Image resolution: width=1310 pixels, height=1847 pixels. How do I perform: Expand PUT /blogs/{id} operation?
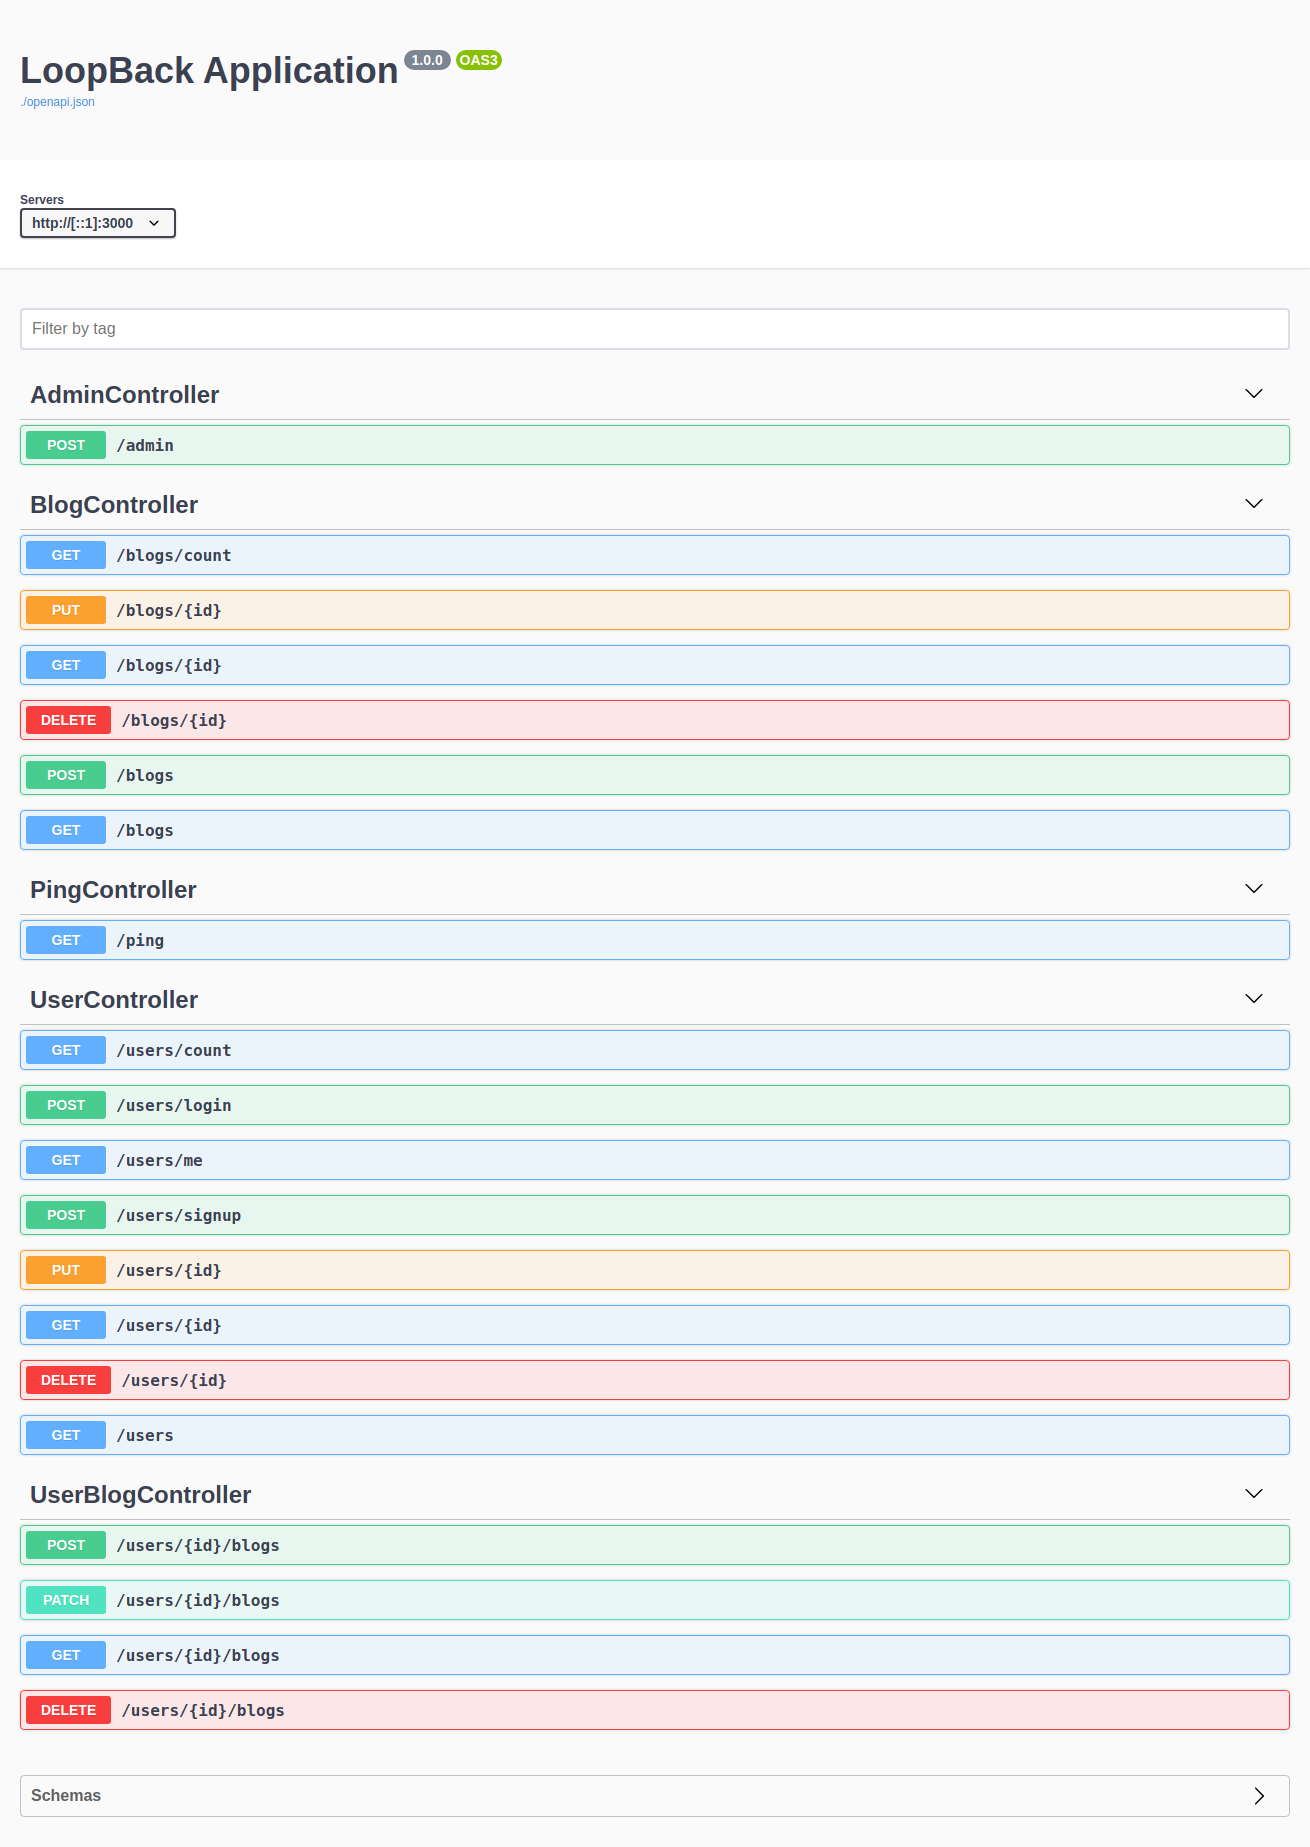click(655, 610)
